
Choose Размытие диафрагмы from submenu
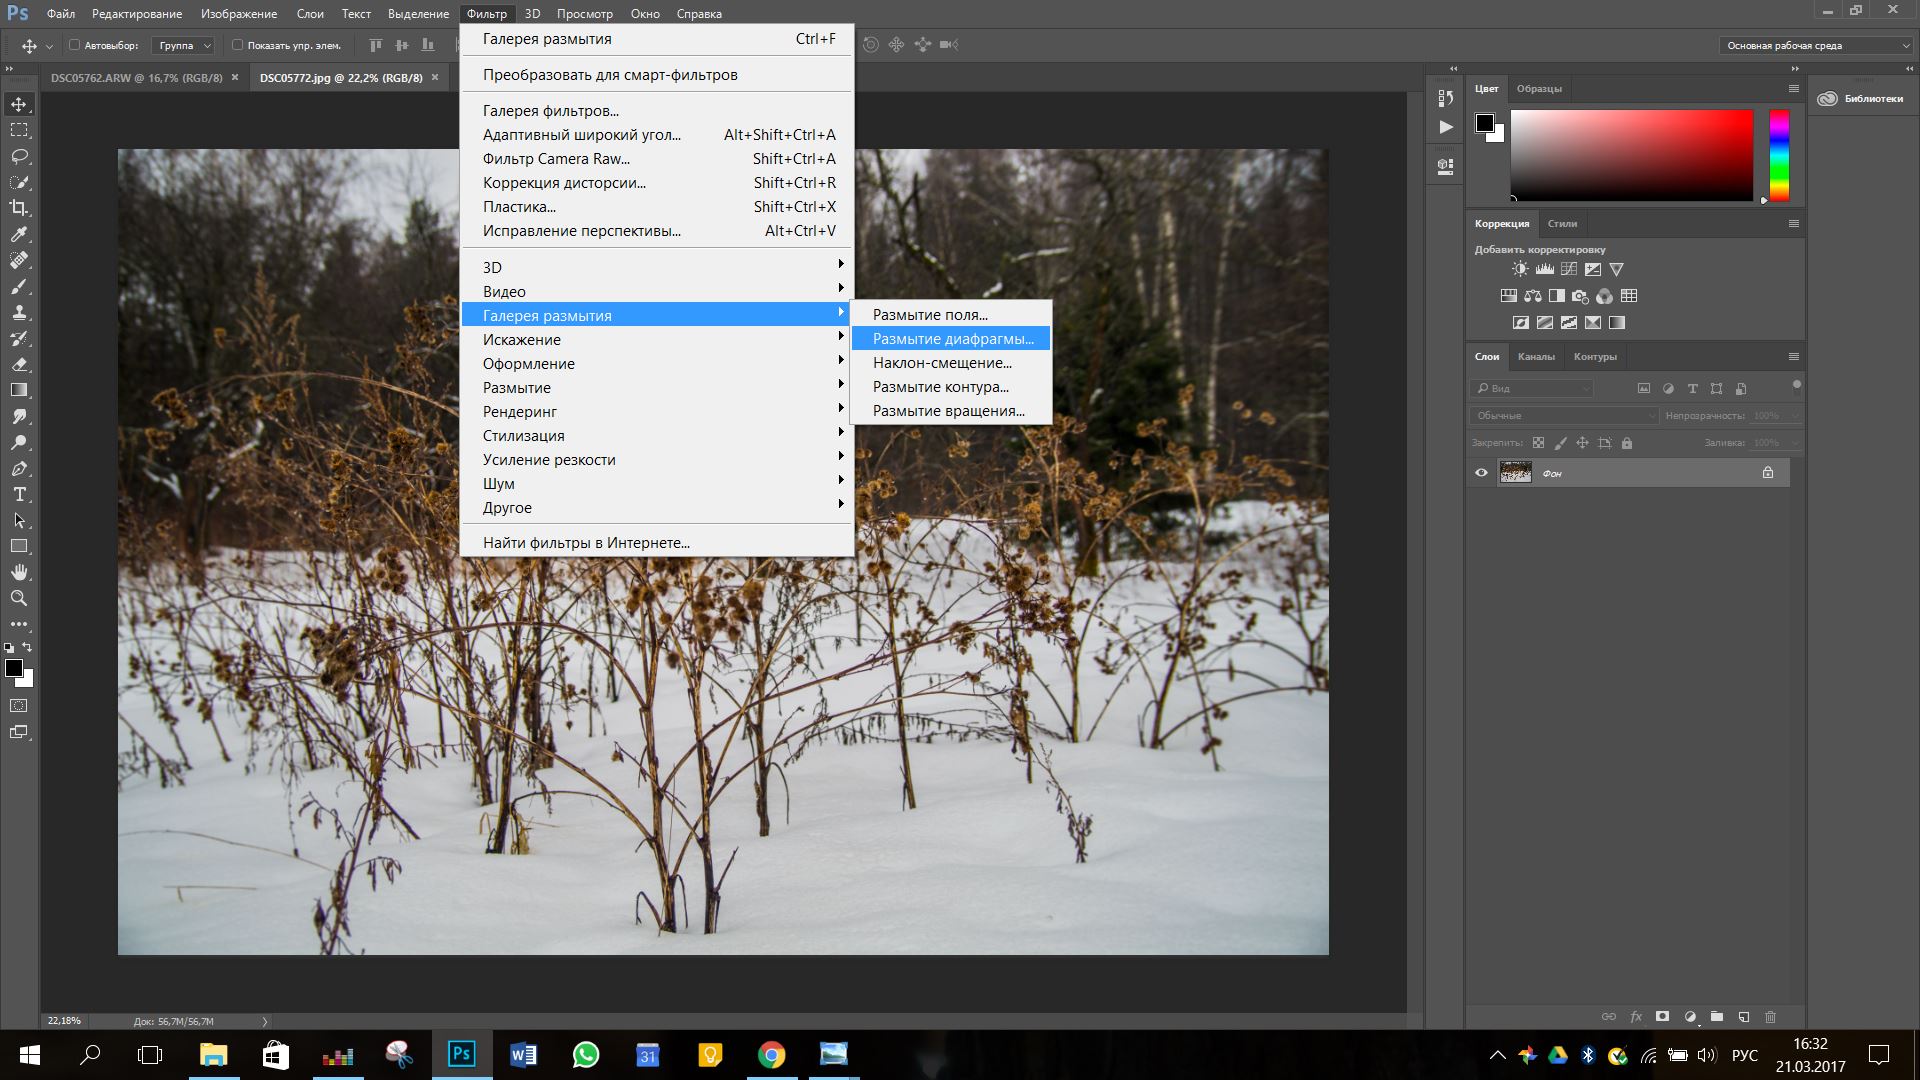click(x=951, y=339)
